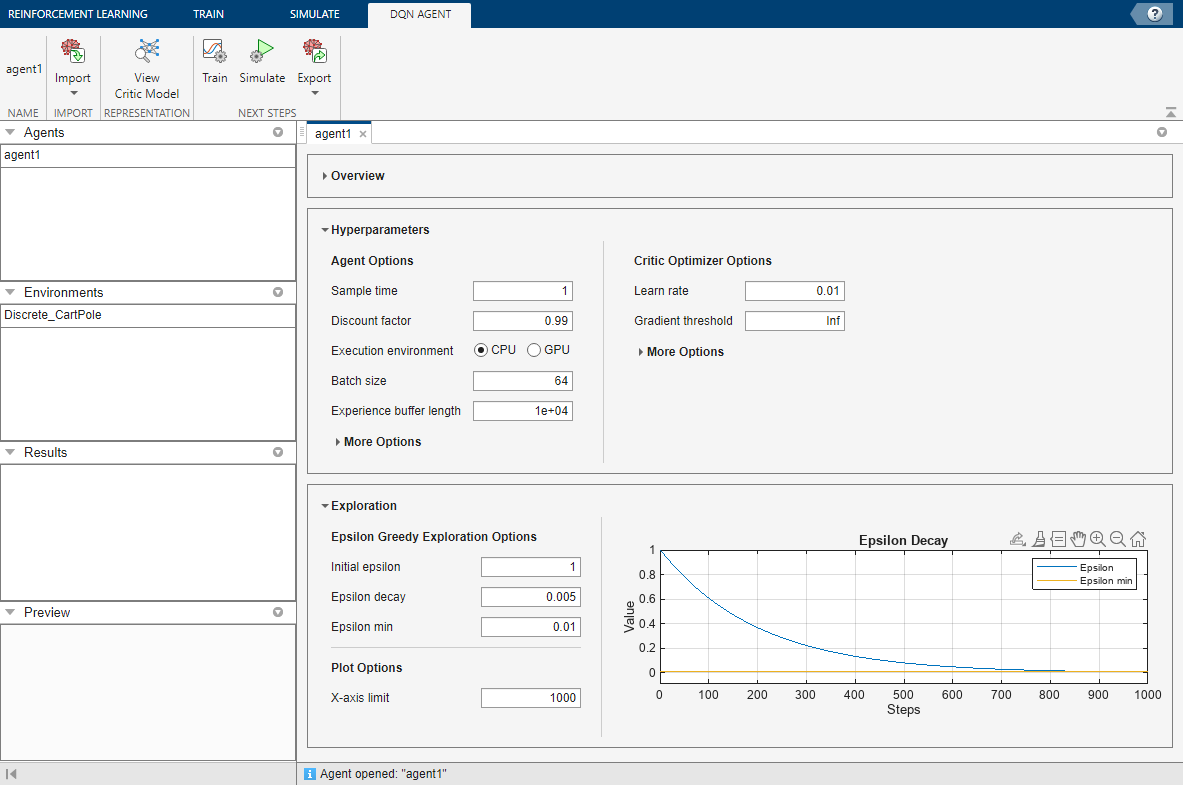The width and height of the screenshot is (1183, 785).
Task: Select the pan hand tool on plot
Action: pos(1078,539)
